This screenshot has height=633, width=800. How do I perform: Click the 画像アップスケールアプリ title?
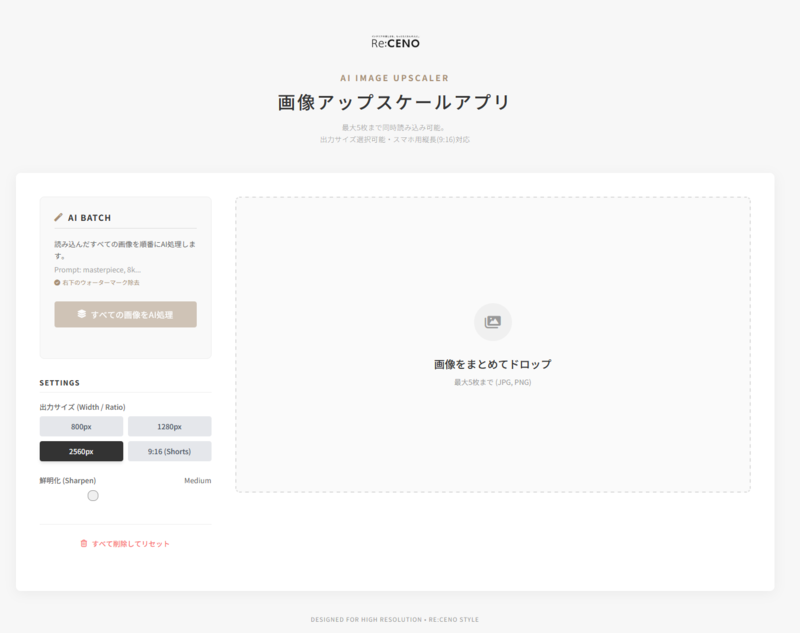[394, 102]
